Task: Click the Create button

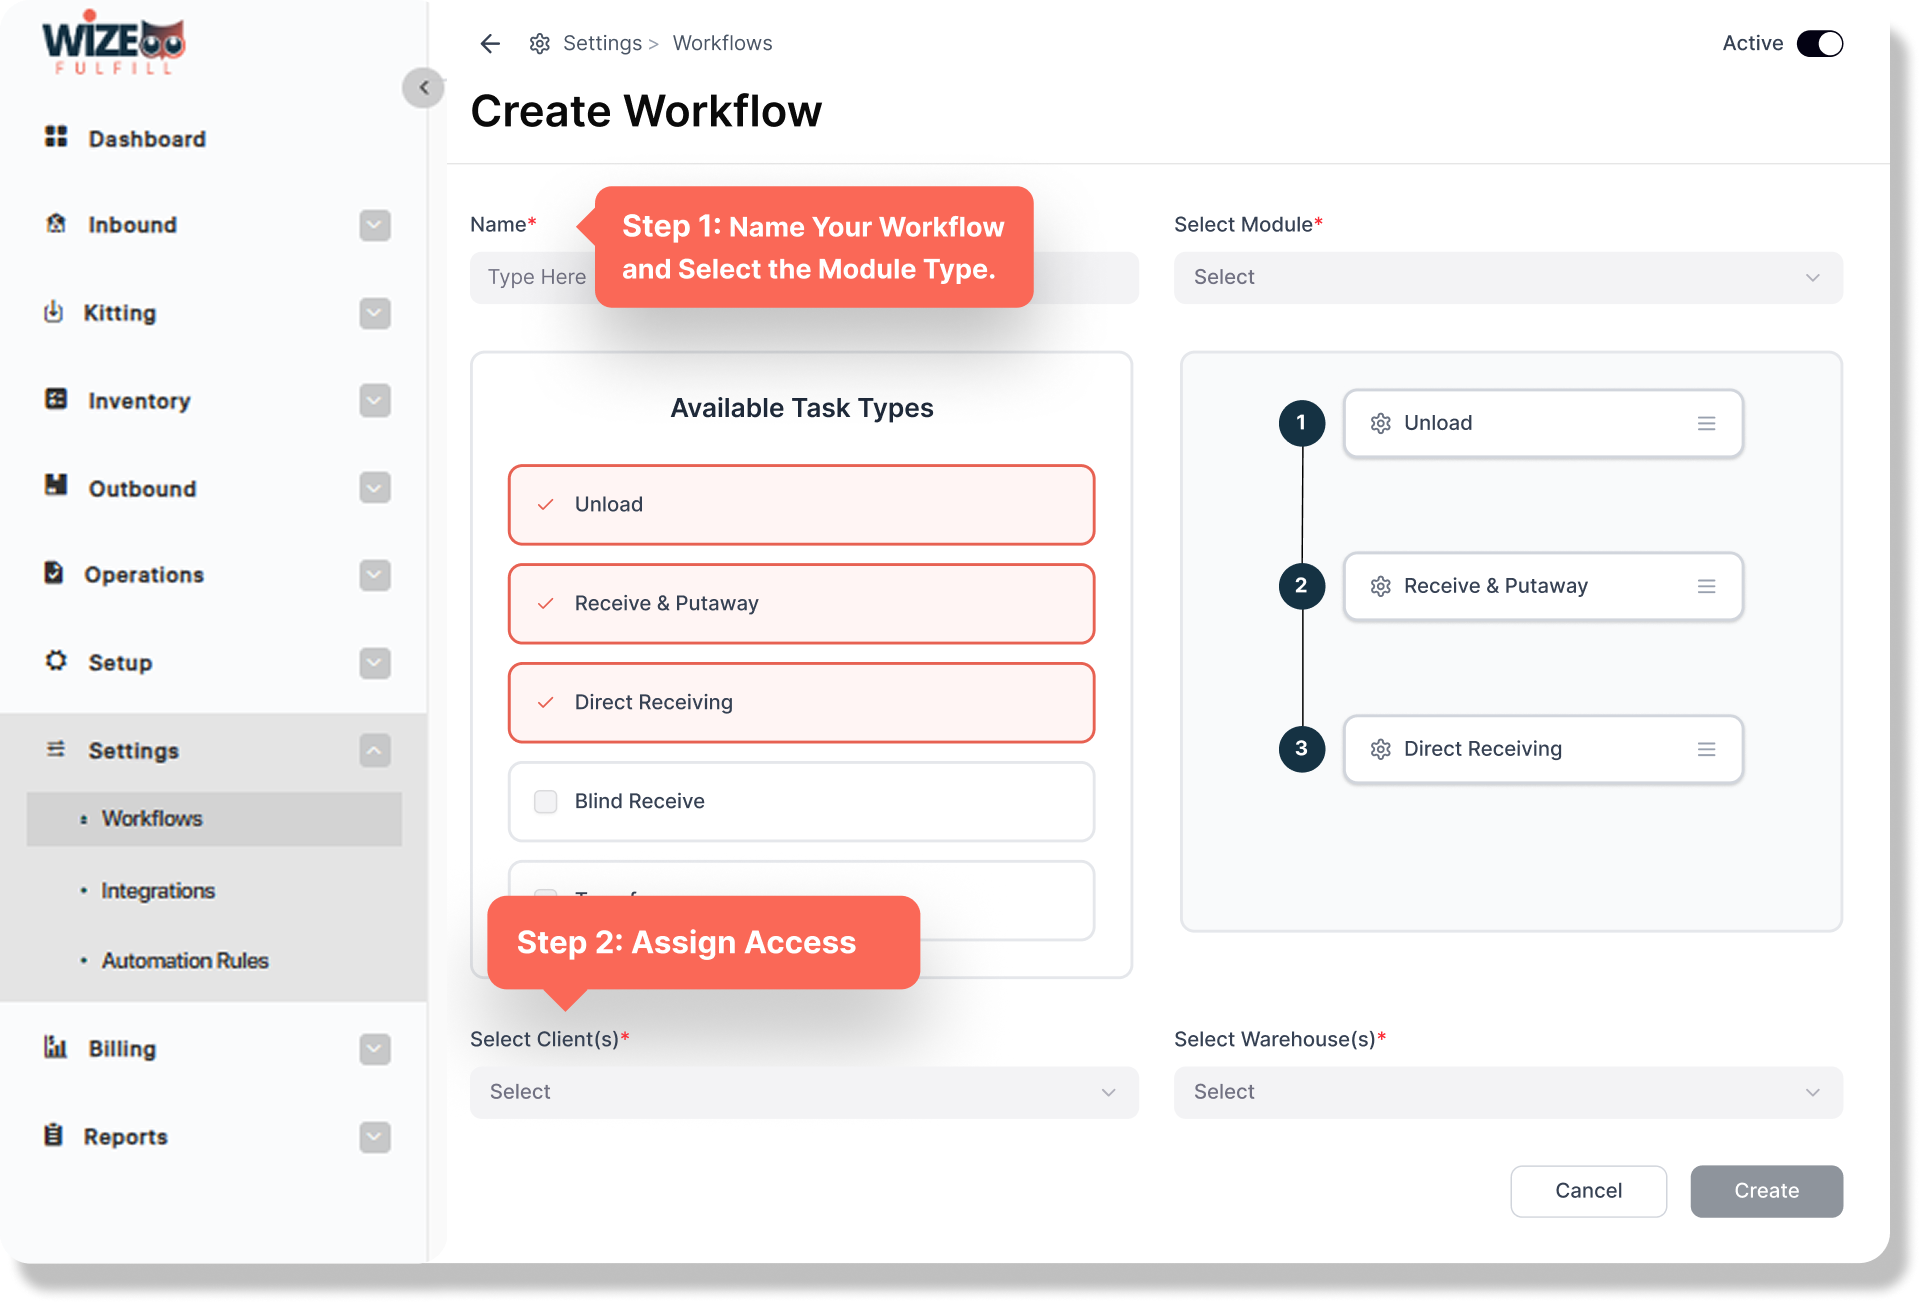Action: [1765, 1191]
